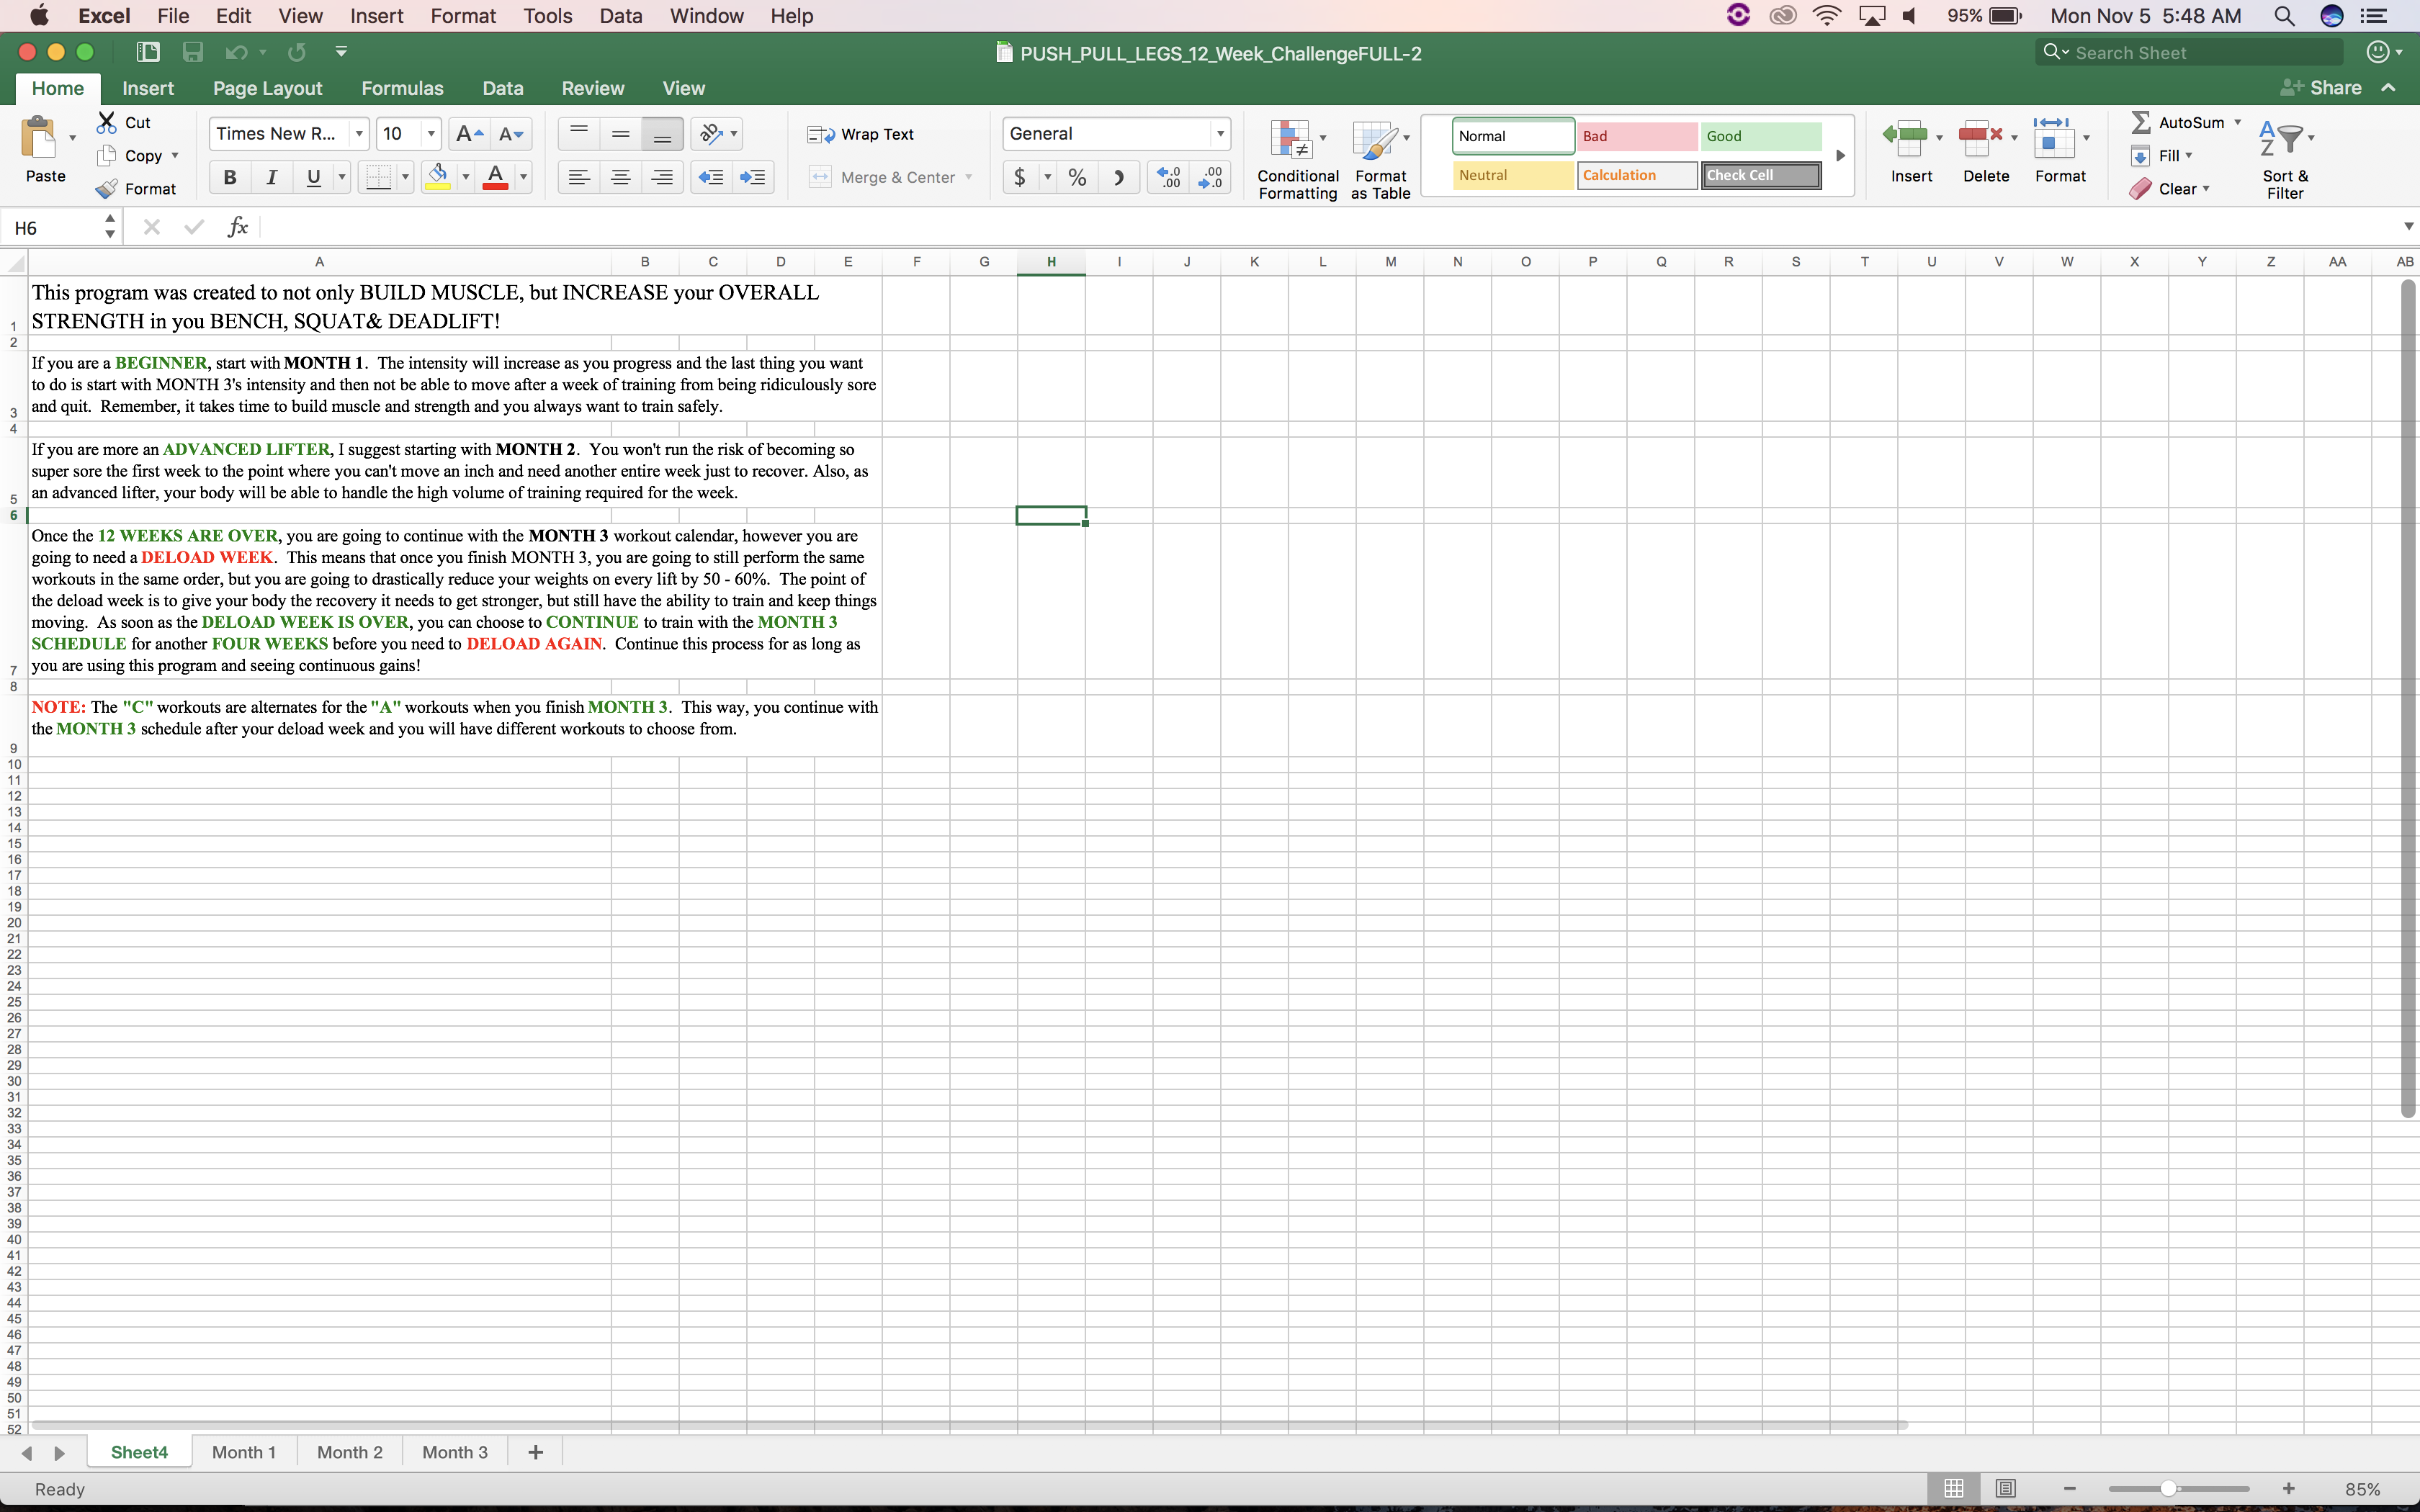Open the Month 2 sheet tab

[x=349, y=1452]
